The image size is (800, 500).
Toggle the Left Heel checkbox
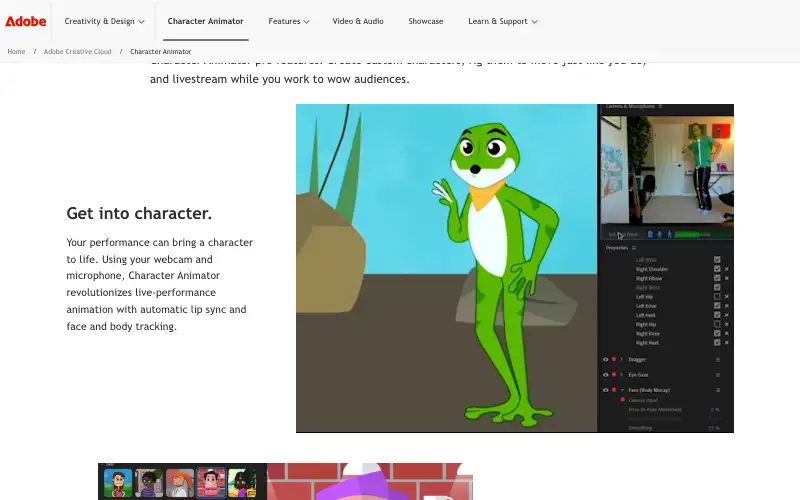click(x=717, y=315)
